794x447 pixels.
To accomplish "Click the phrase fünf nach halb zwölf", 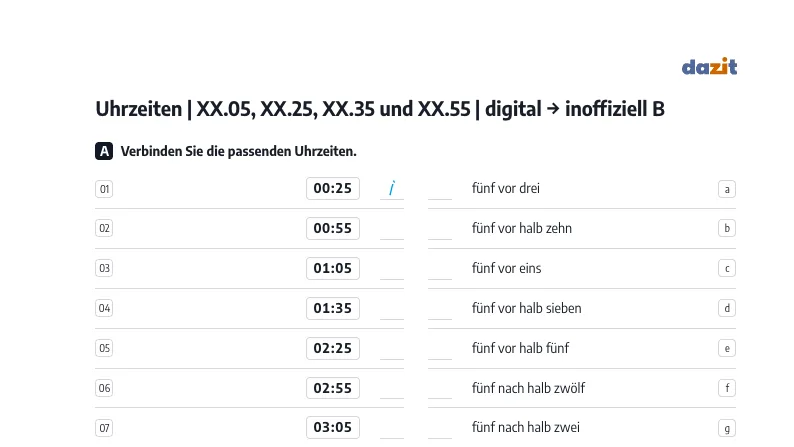I will (528, 388).
